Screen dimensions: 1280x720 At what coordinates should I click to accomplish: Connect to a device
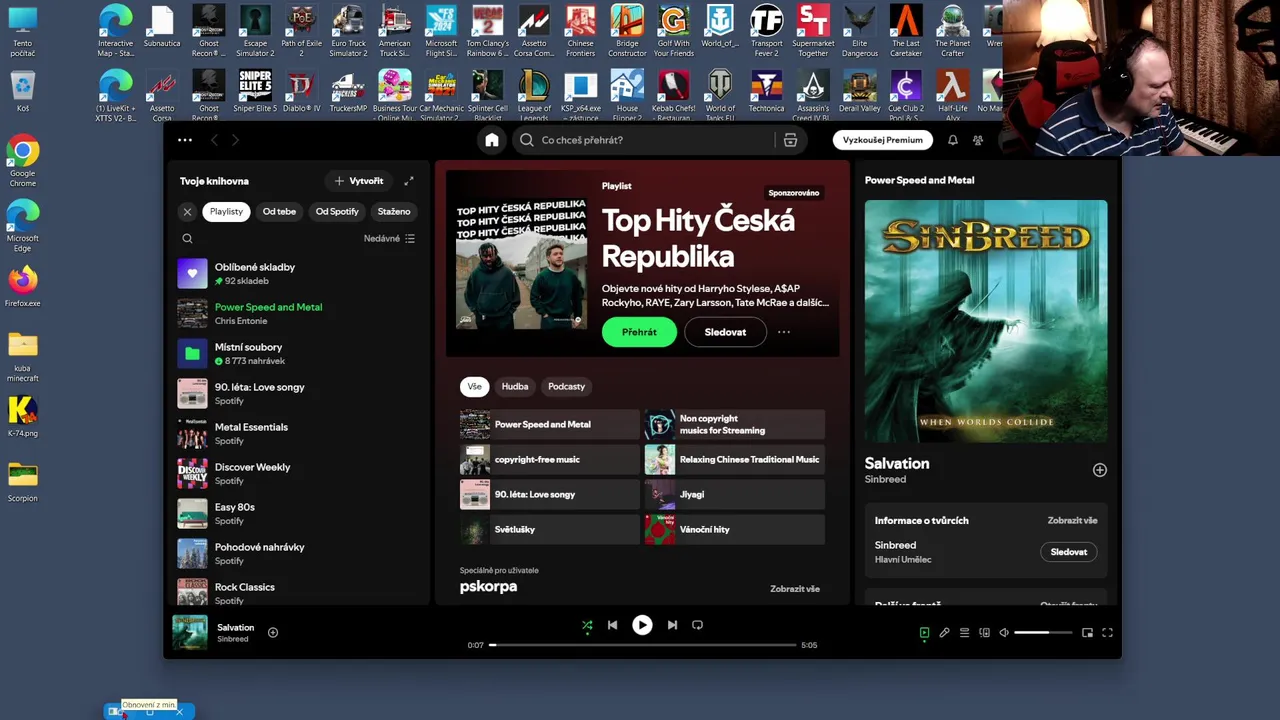984,633
